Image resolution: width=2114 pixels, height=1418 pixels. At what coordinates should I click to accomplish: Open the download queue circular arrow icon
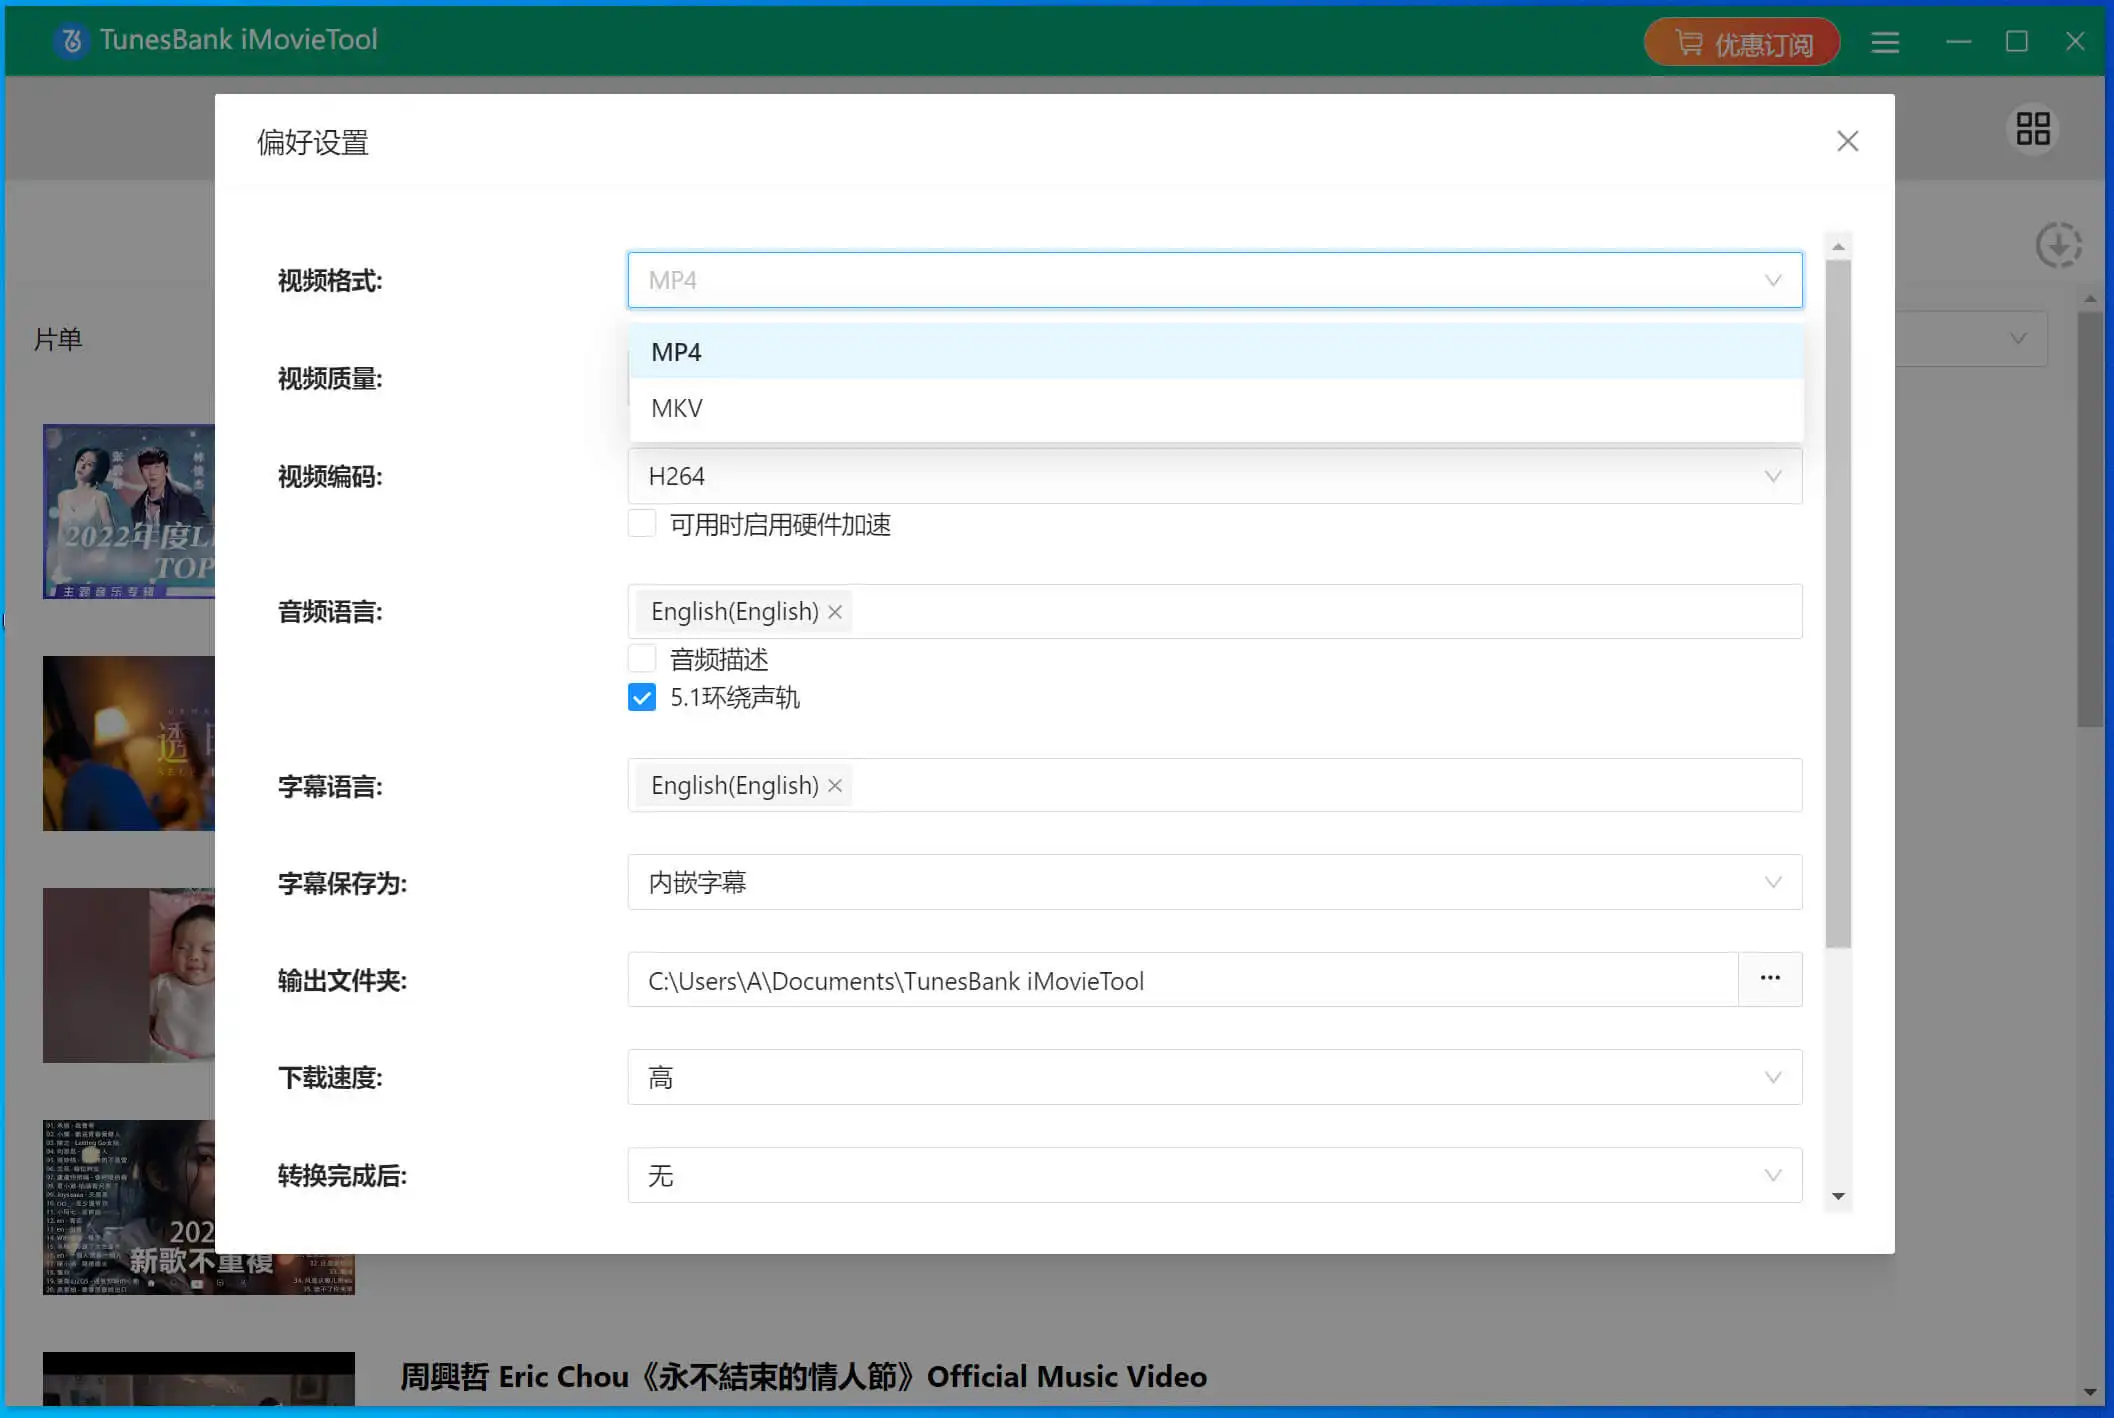click(x=2059, y=245)
